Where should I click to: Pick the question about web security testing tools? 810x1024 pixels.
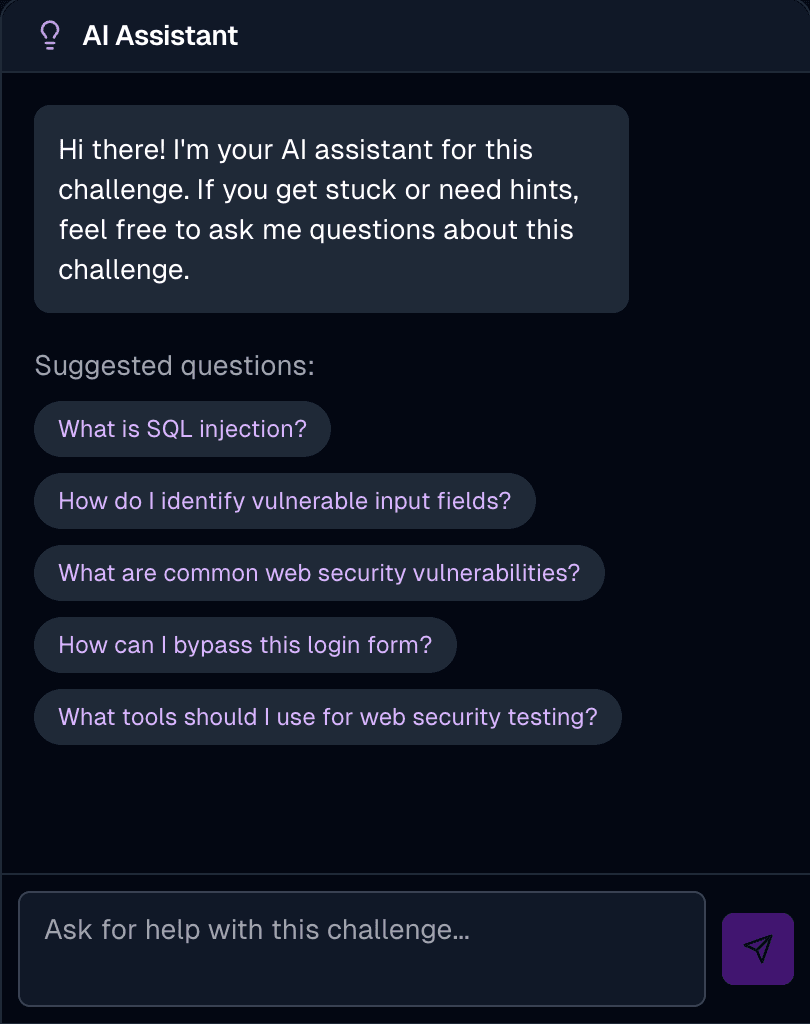(x=327, y=717)
